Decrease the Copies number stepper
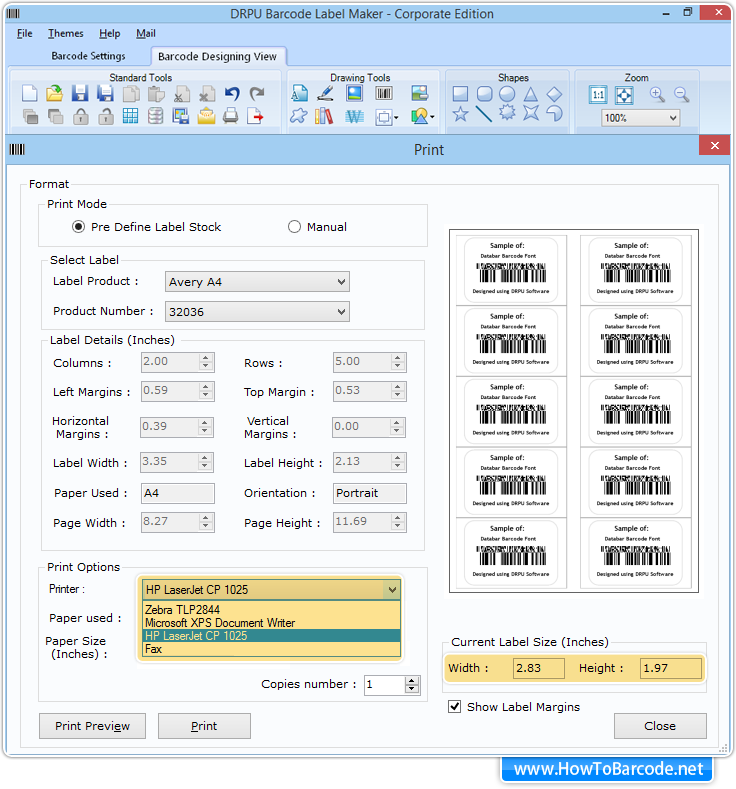This screenshot has height=789, width=736. [x=412, y=689]
